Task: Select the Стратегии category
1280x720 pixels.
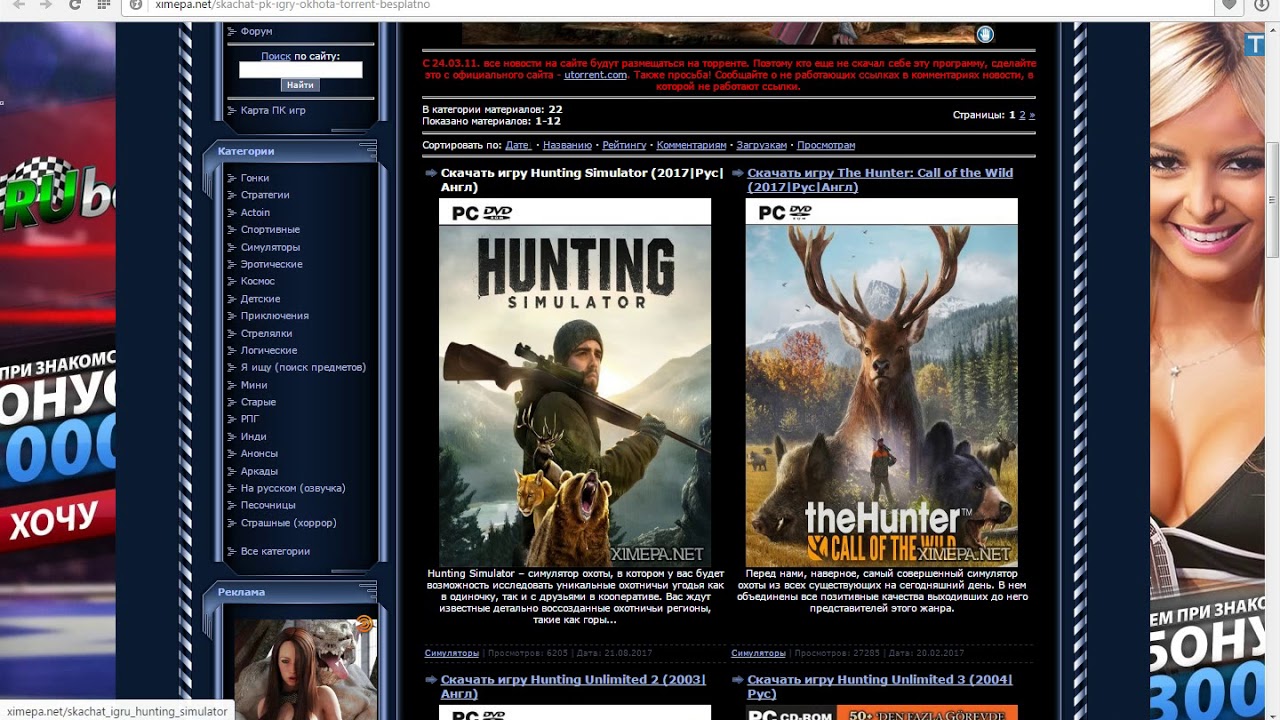Action: 265,195
